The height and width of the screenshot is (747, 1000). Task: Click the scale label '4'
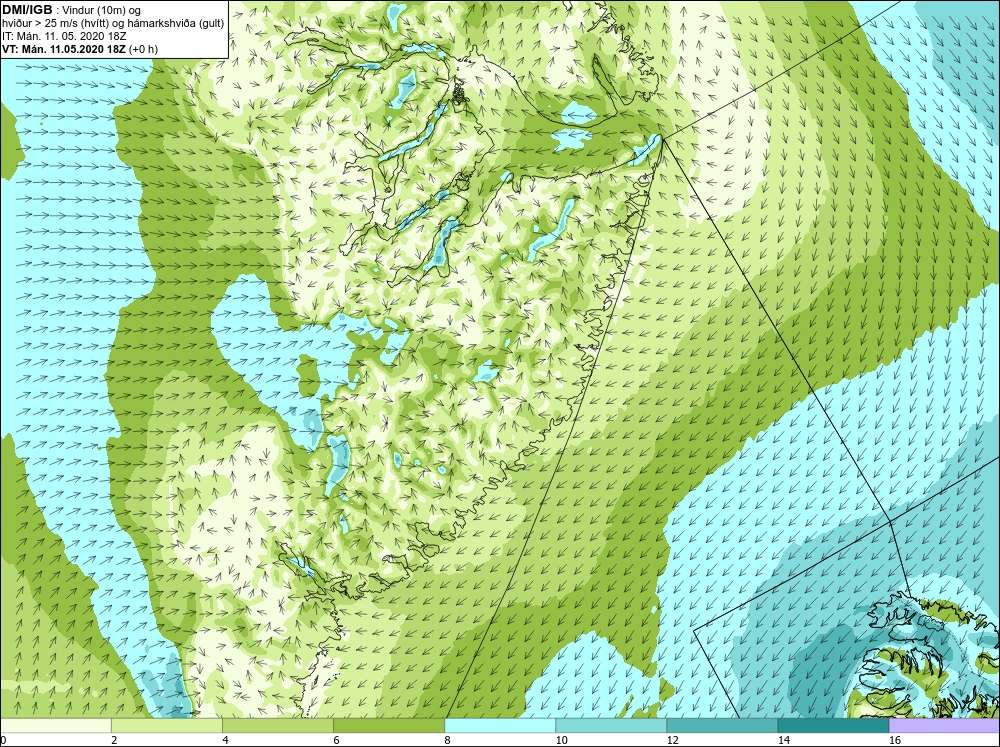pos(225,740)
